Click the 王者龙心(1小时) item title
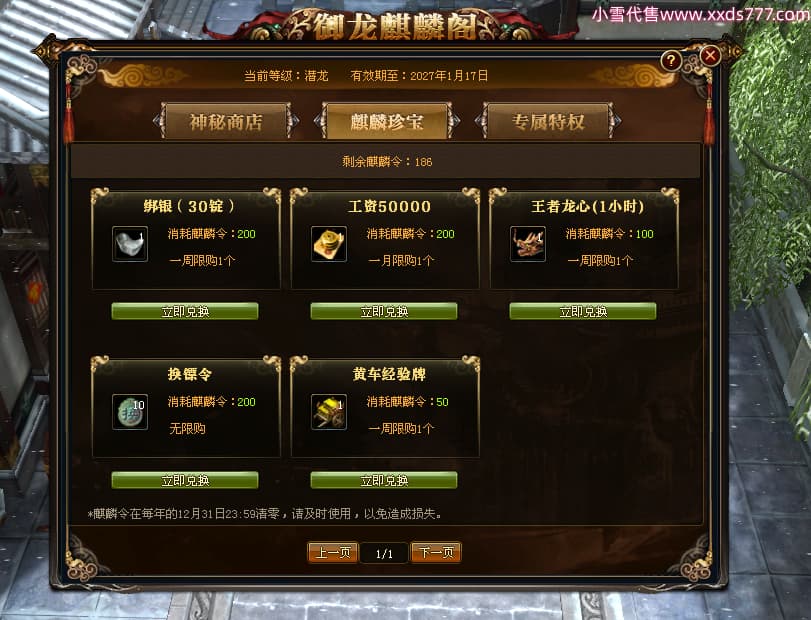This screenshot has height=620, width=811. (588, 207)
